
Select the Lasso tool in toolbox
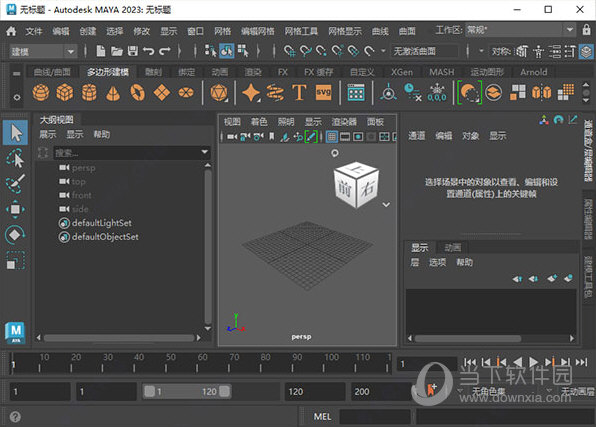[x=15, y=159]
